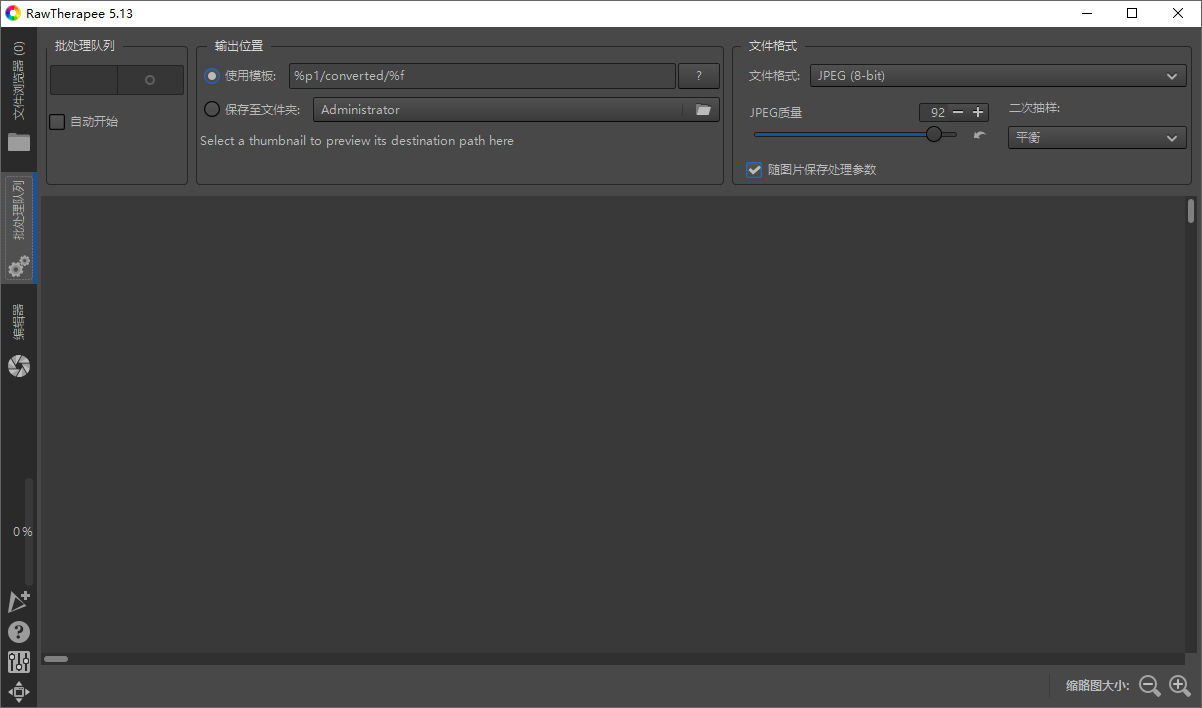Reset JPEG quality with the undo arrow icon
This screenshot has width=1202, height=708.
[979, 135]
